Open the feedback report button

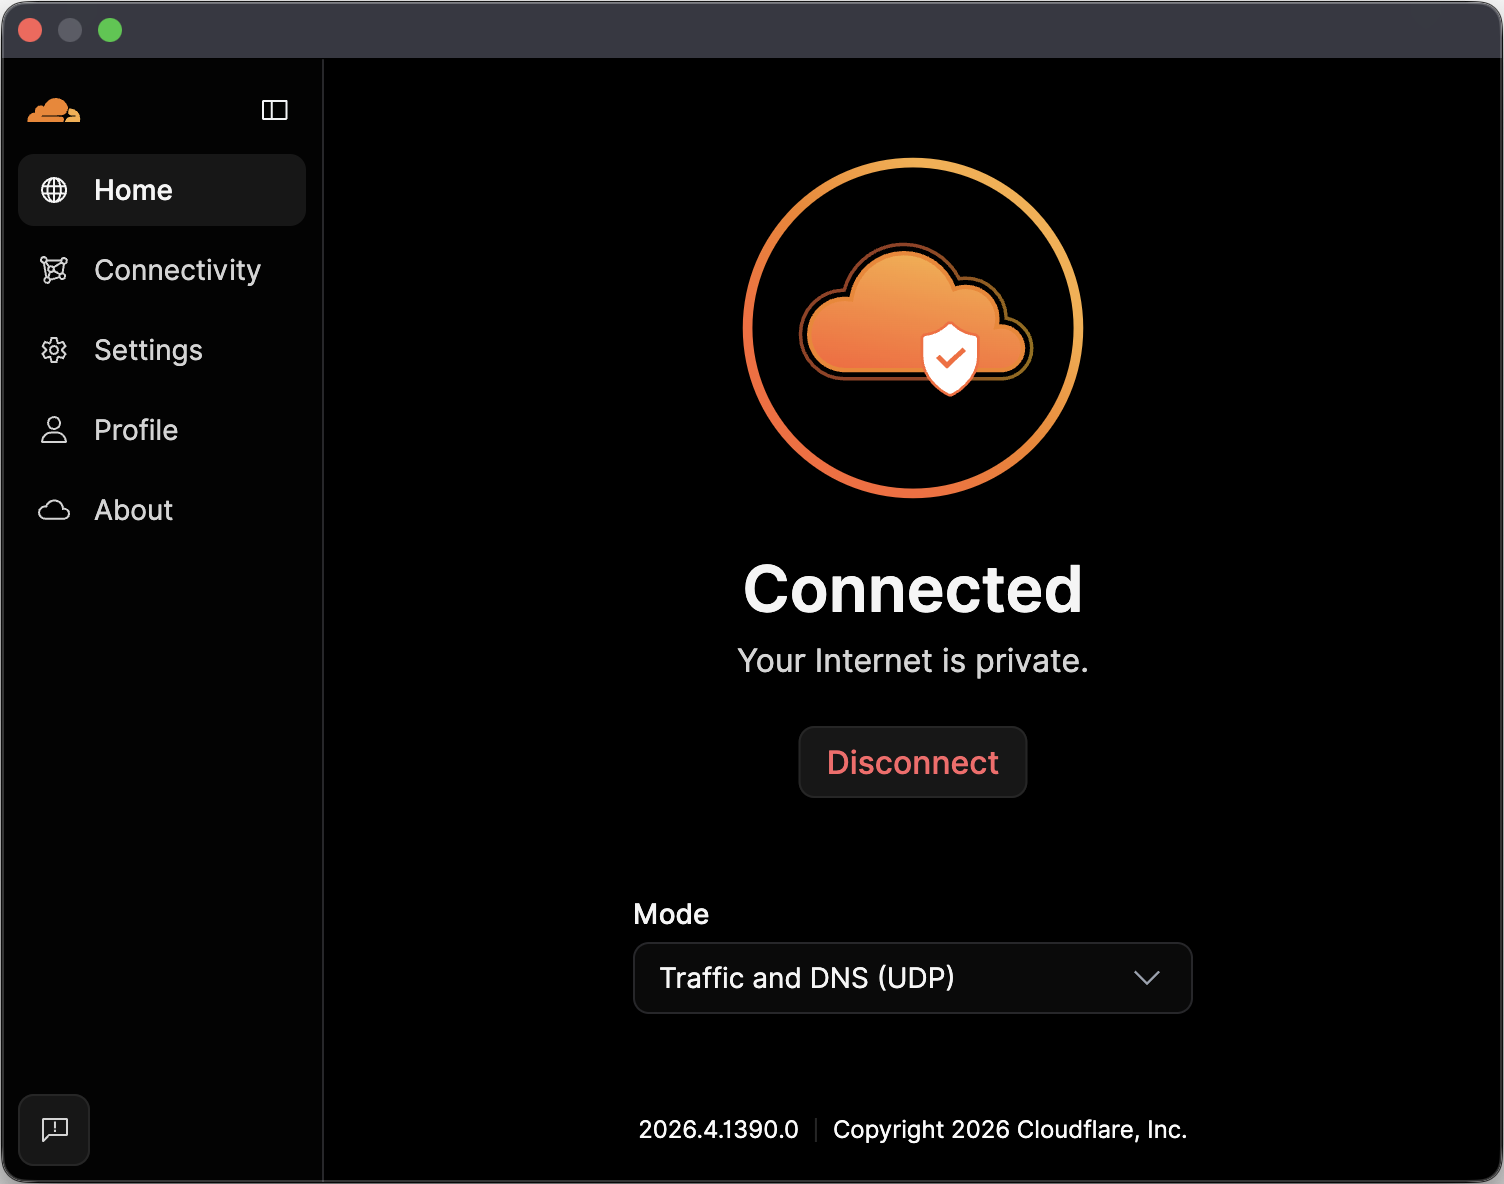(x=54, y=1130)
